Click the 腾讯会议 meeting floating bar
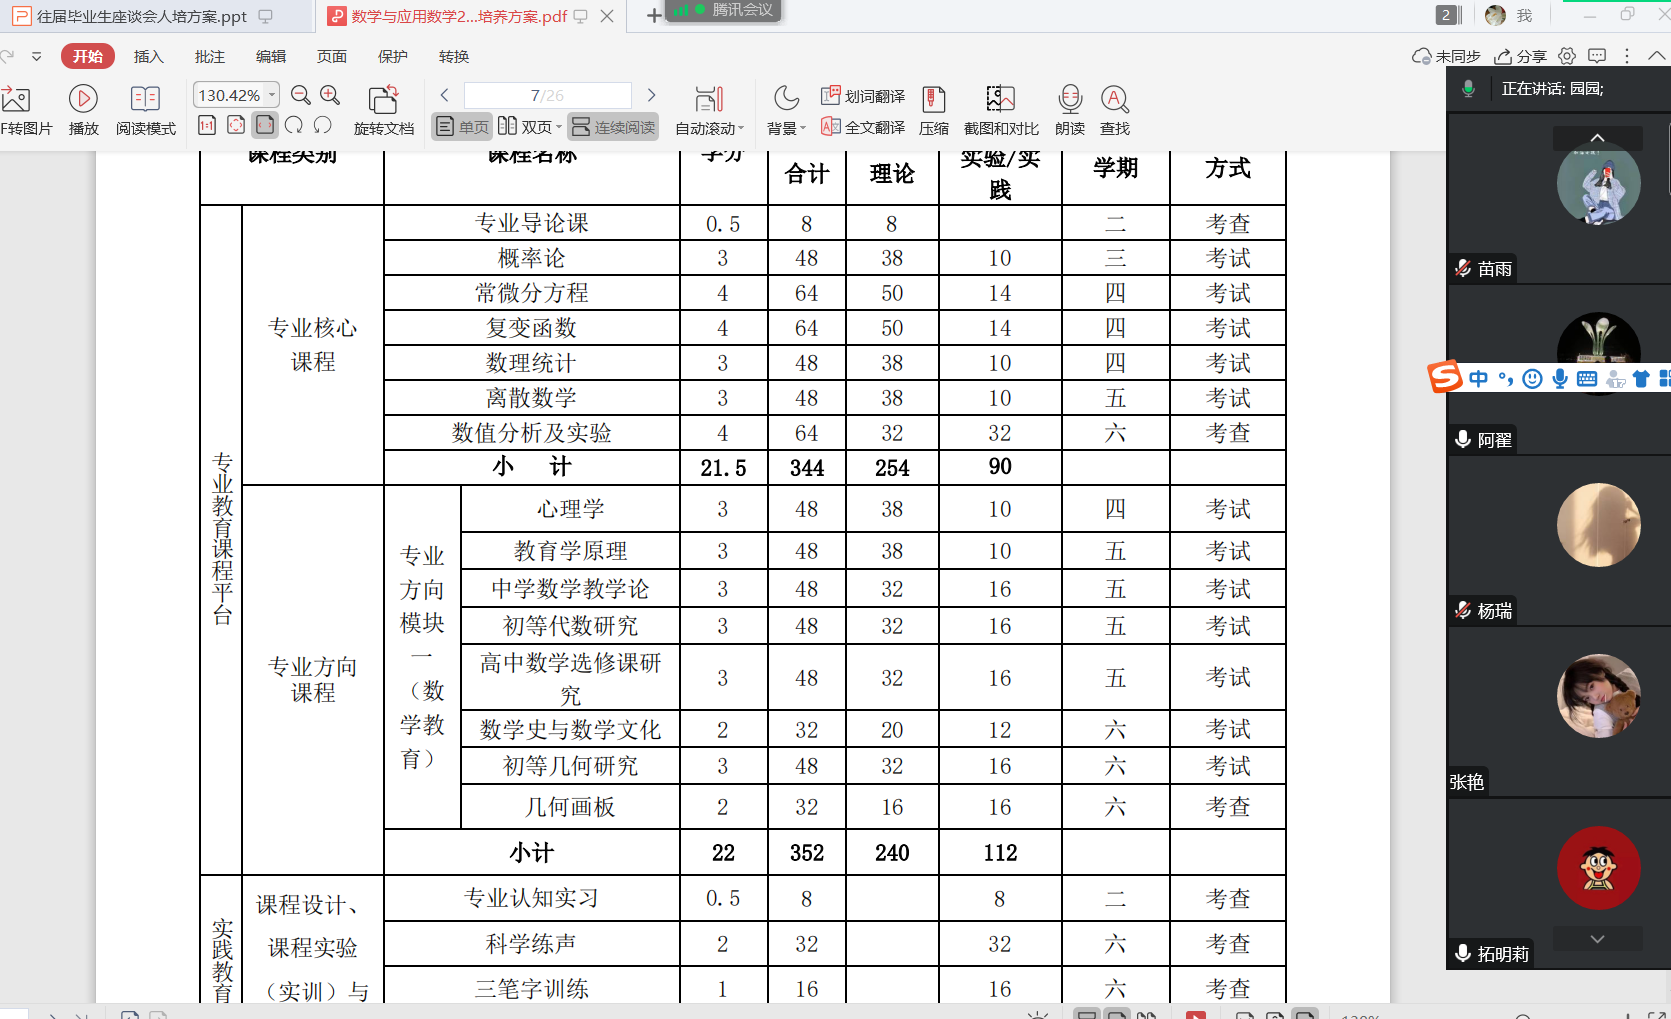 (x=723, y=10)
